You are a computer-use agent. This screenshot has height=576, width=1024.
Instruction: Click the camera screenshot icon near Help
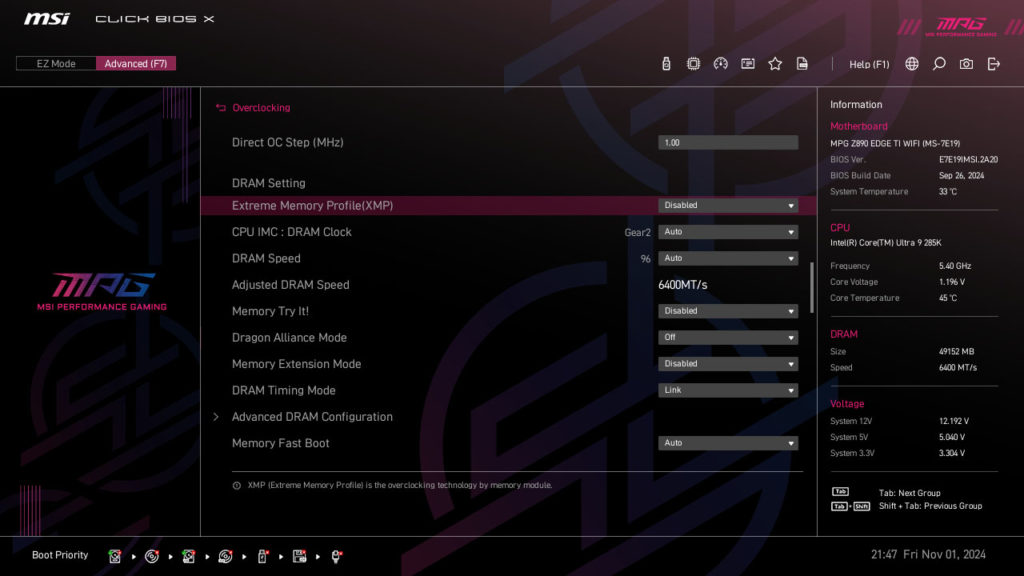click(966, 63)
